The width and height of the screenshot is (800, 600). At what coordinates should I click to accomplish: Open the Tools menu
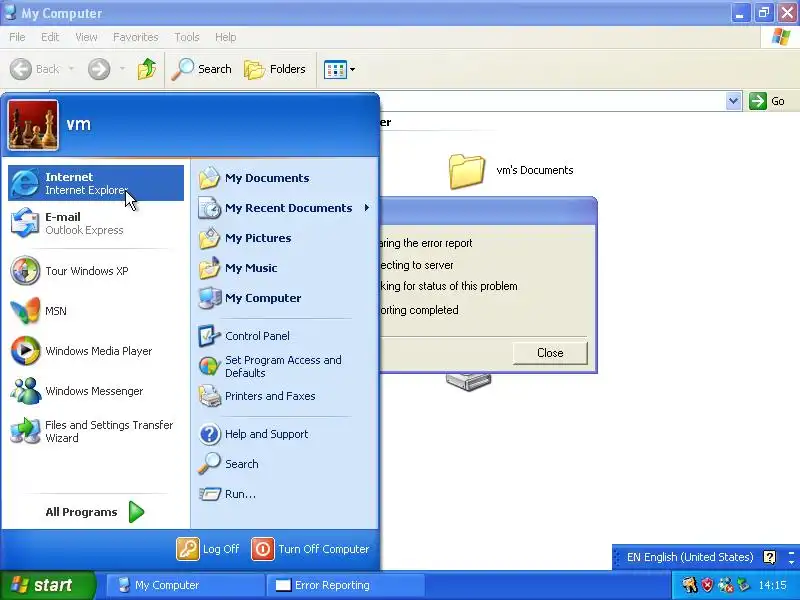[187, 37]
